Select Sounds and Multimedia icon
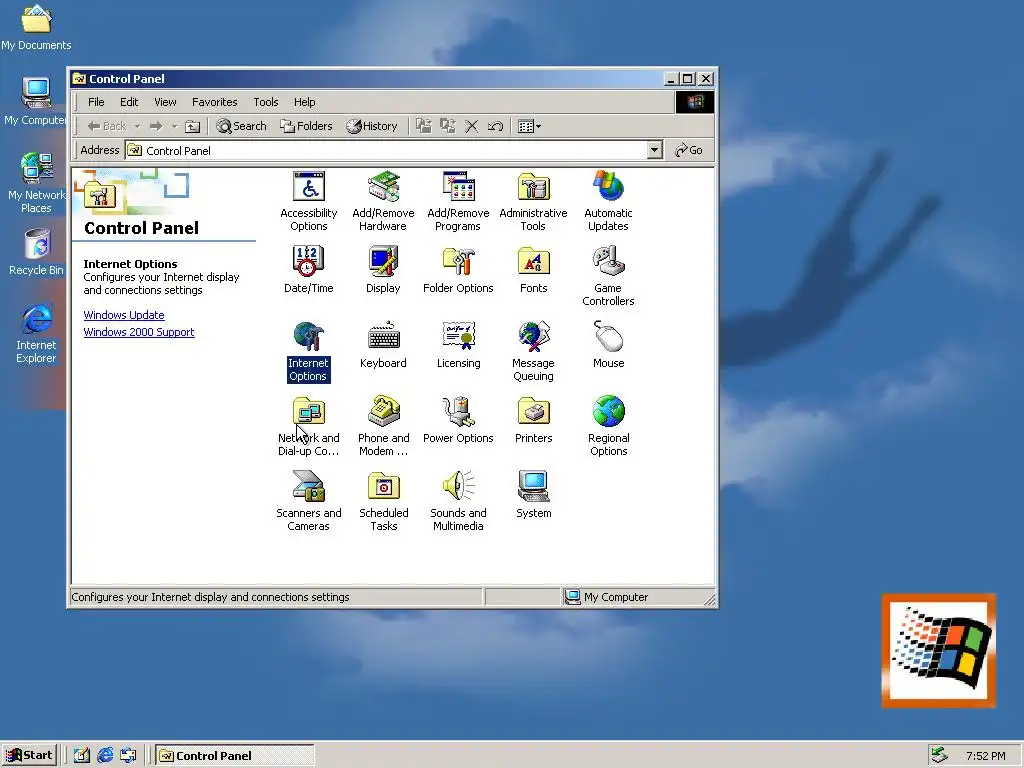Viewport: 1024px width, 768px height. pyautogui.click(x=458, y=502)
